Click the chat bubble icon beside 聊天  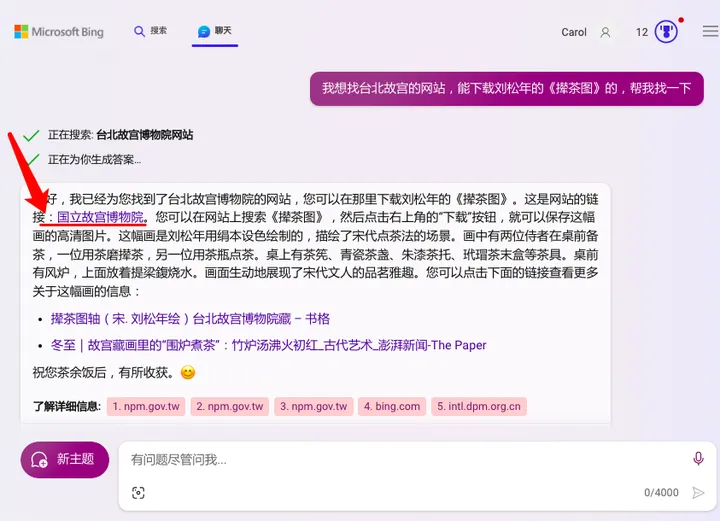204,31
